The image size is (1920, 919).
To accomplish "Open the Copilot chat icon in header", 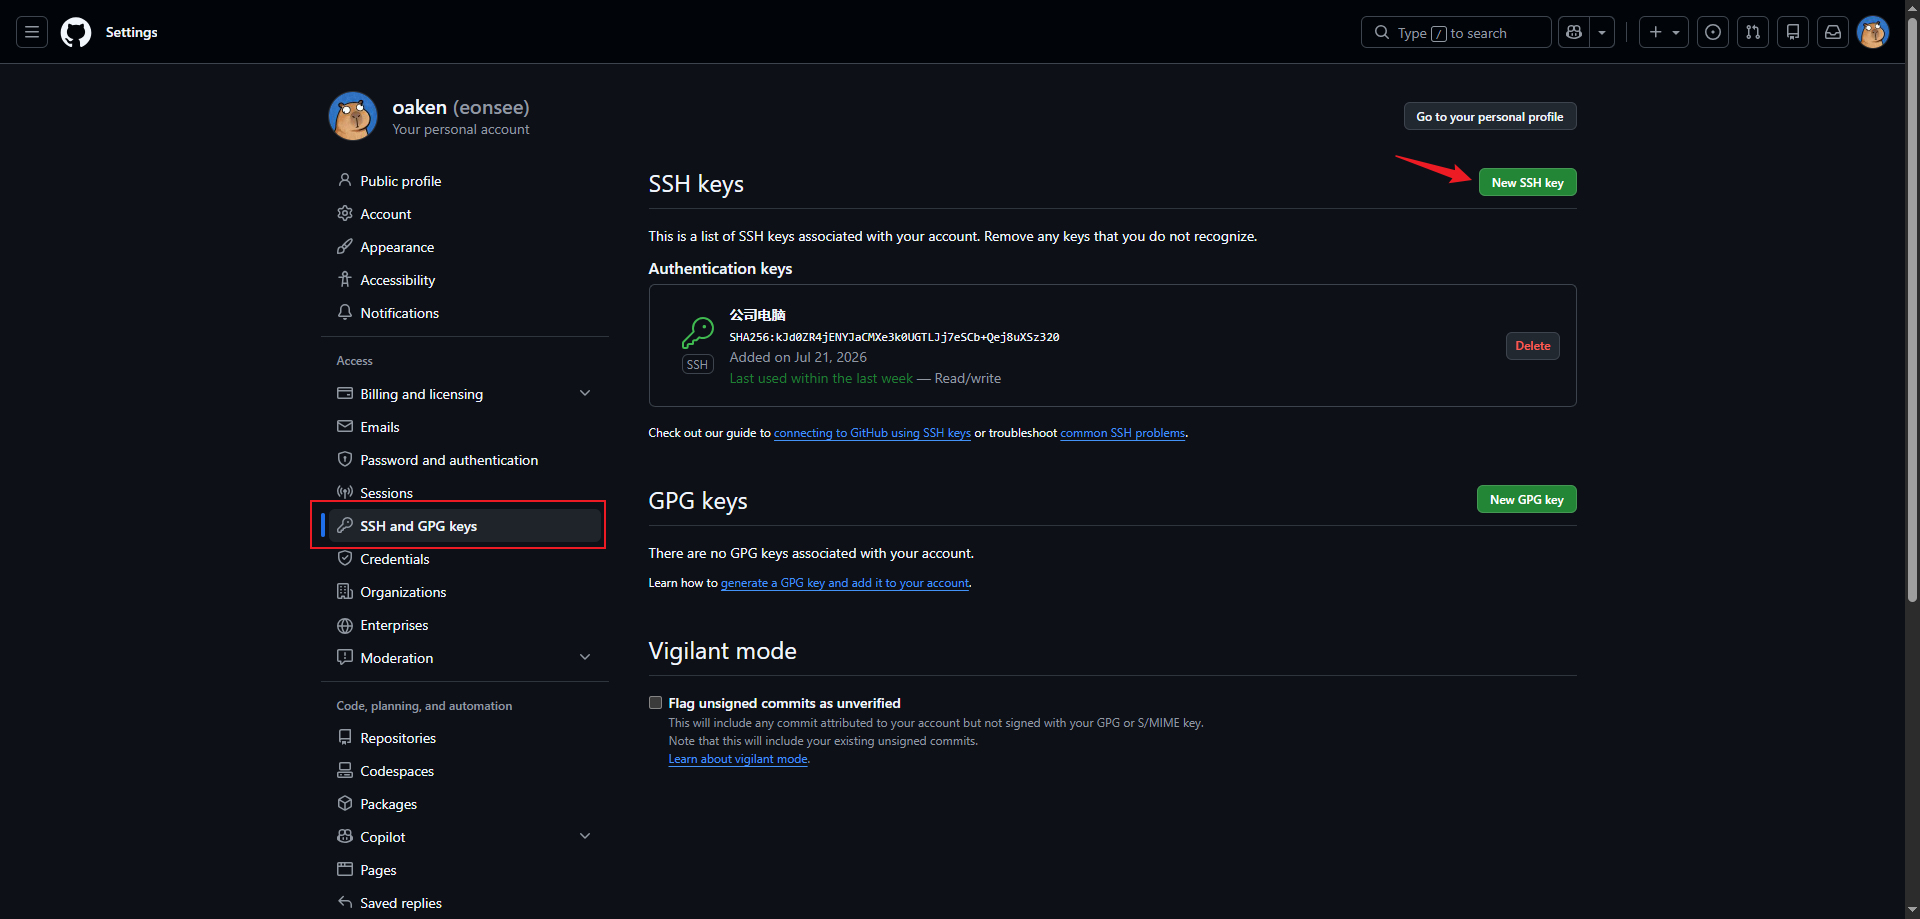I will pos(1574,32).
